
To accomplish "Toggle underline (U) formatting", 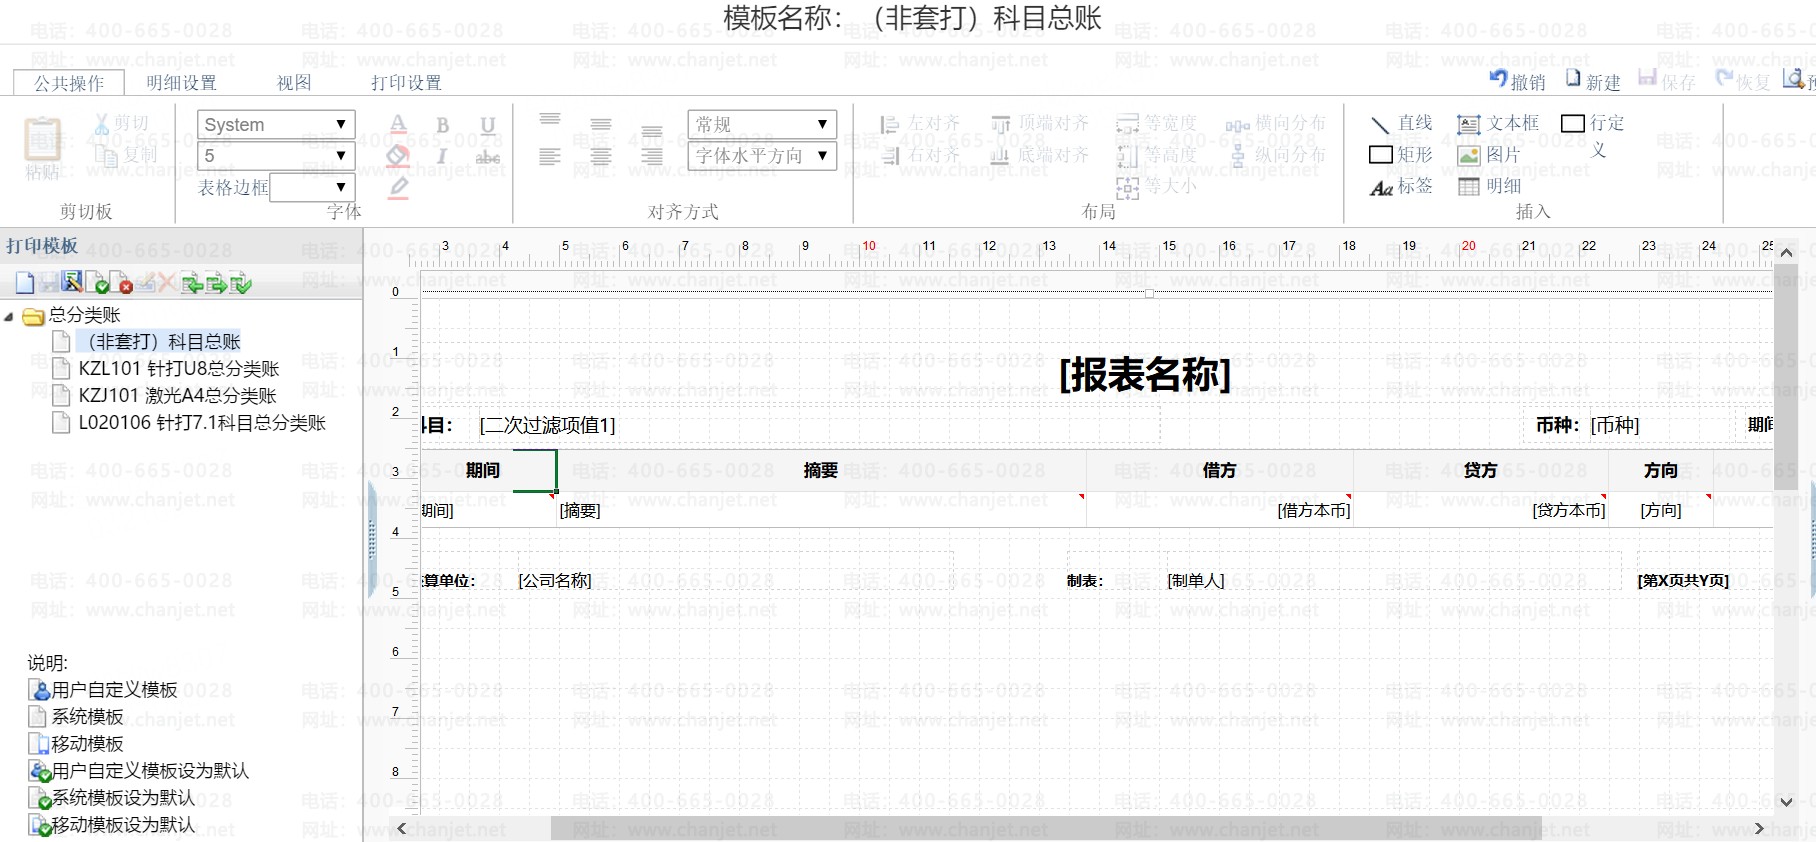I will tap(488, 125).
